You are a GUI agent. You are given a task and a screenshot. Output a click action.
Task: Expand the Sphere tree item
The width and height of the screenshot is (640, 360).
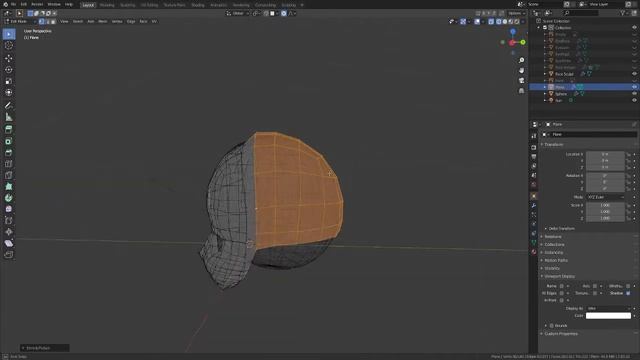(545, 94)
